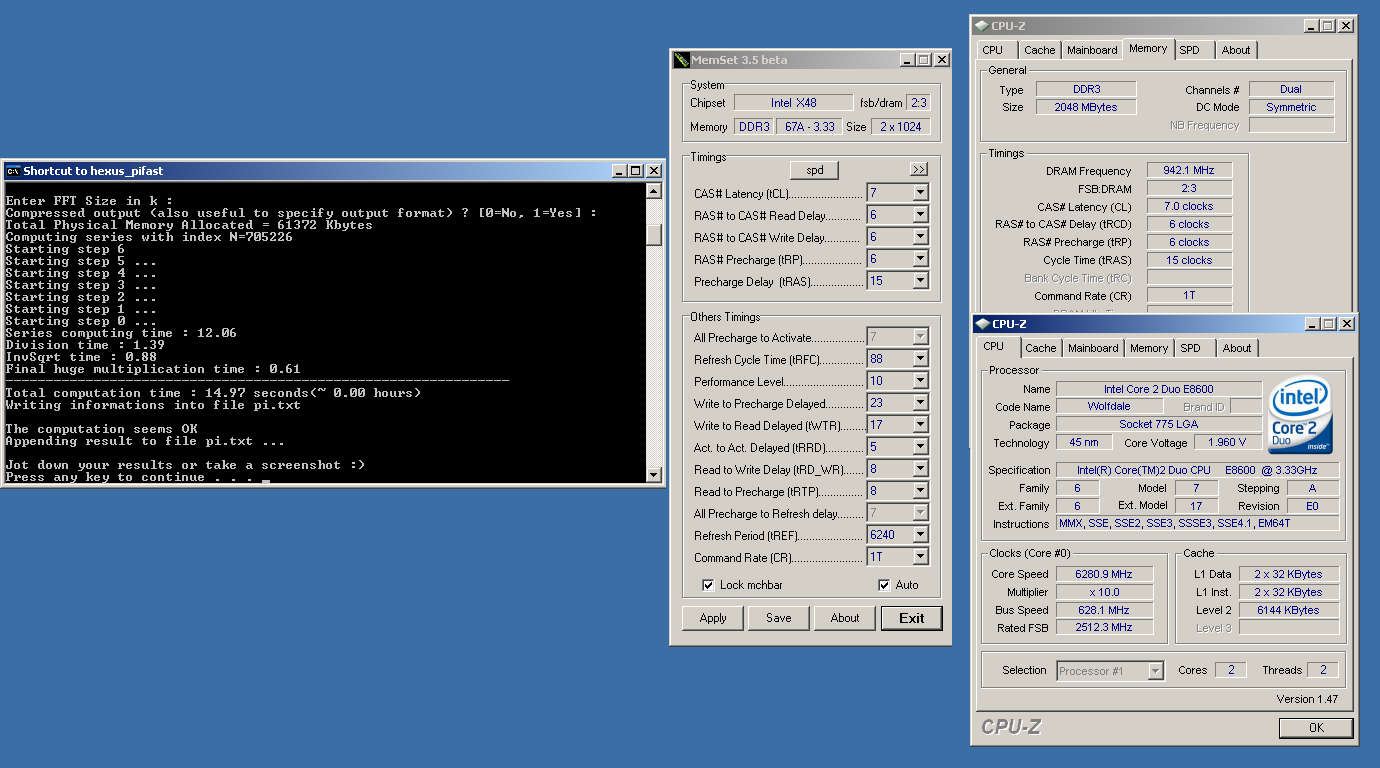
Task: Click the DRAM Frequency 942.1 MHz field
Action: click(x=1189, y=171)
